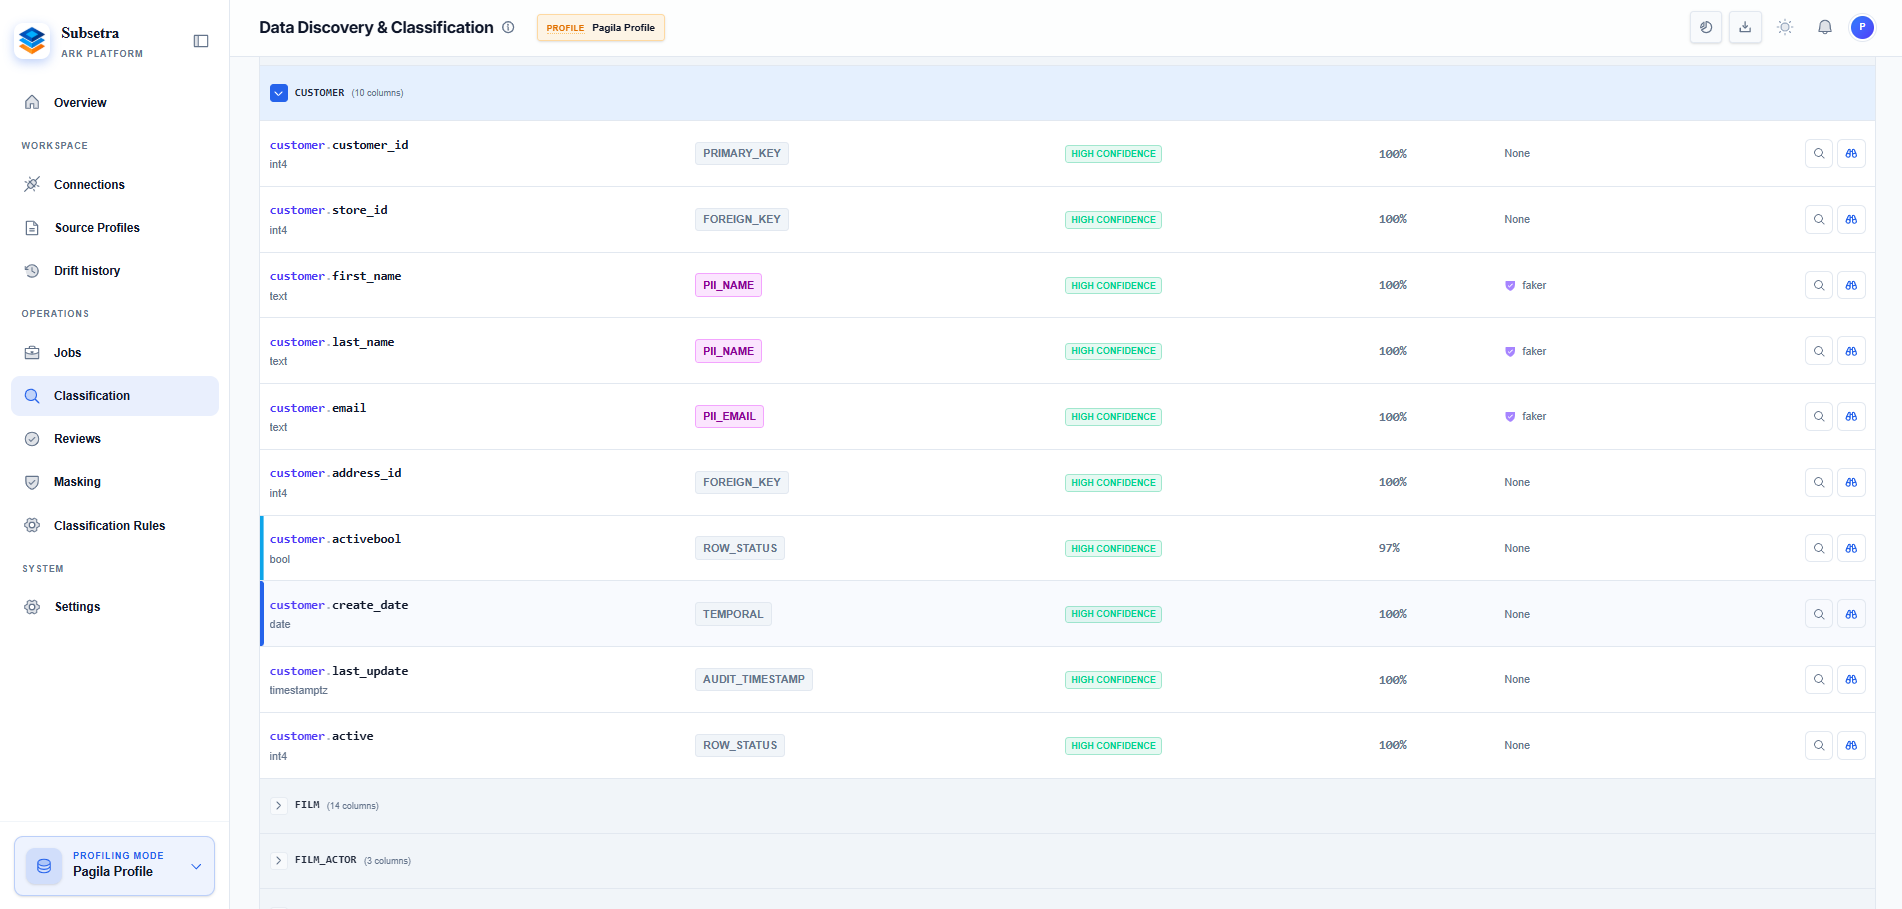
Task: Select the binoculars icon for store_id
Action: click(x=1851, y=219)
